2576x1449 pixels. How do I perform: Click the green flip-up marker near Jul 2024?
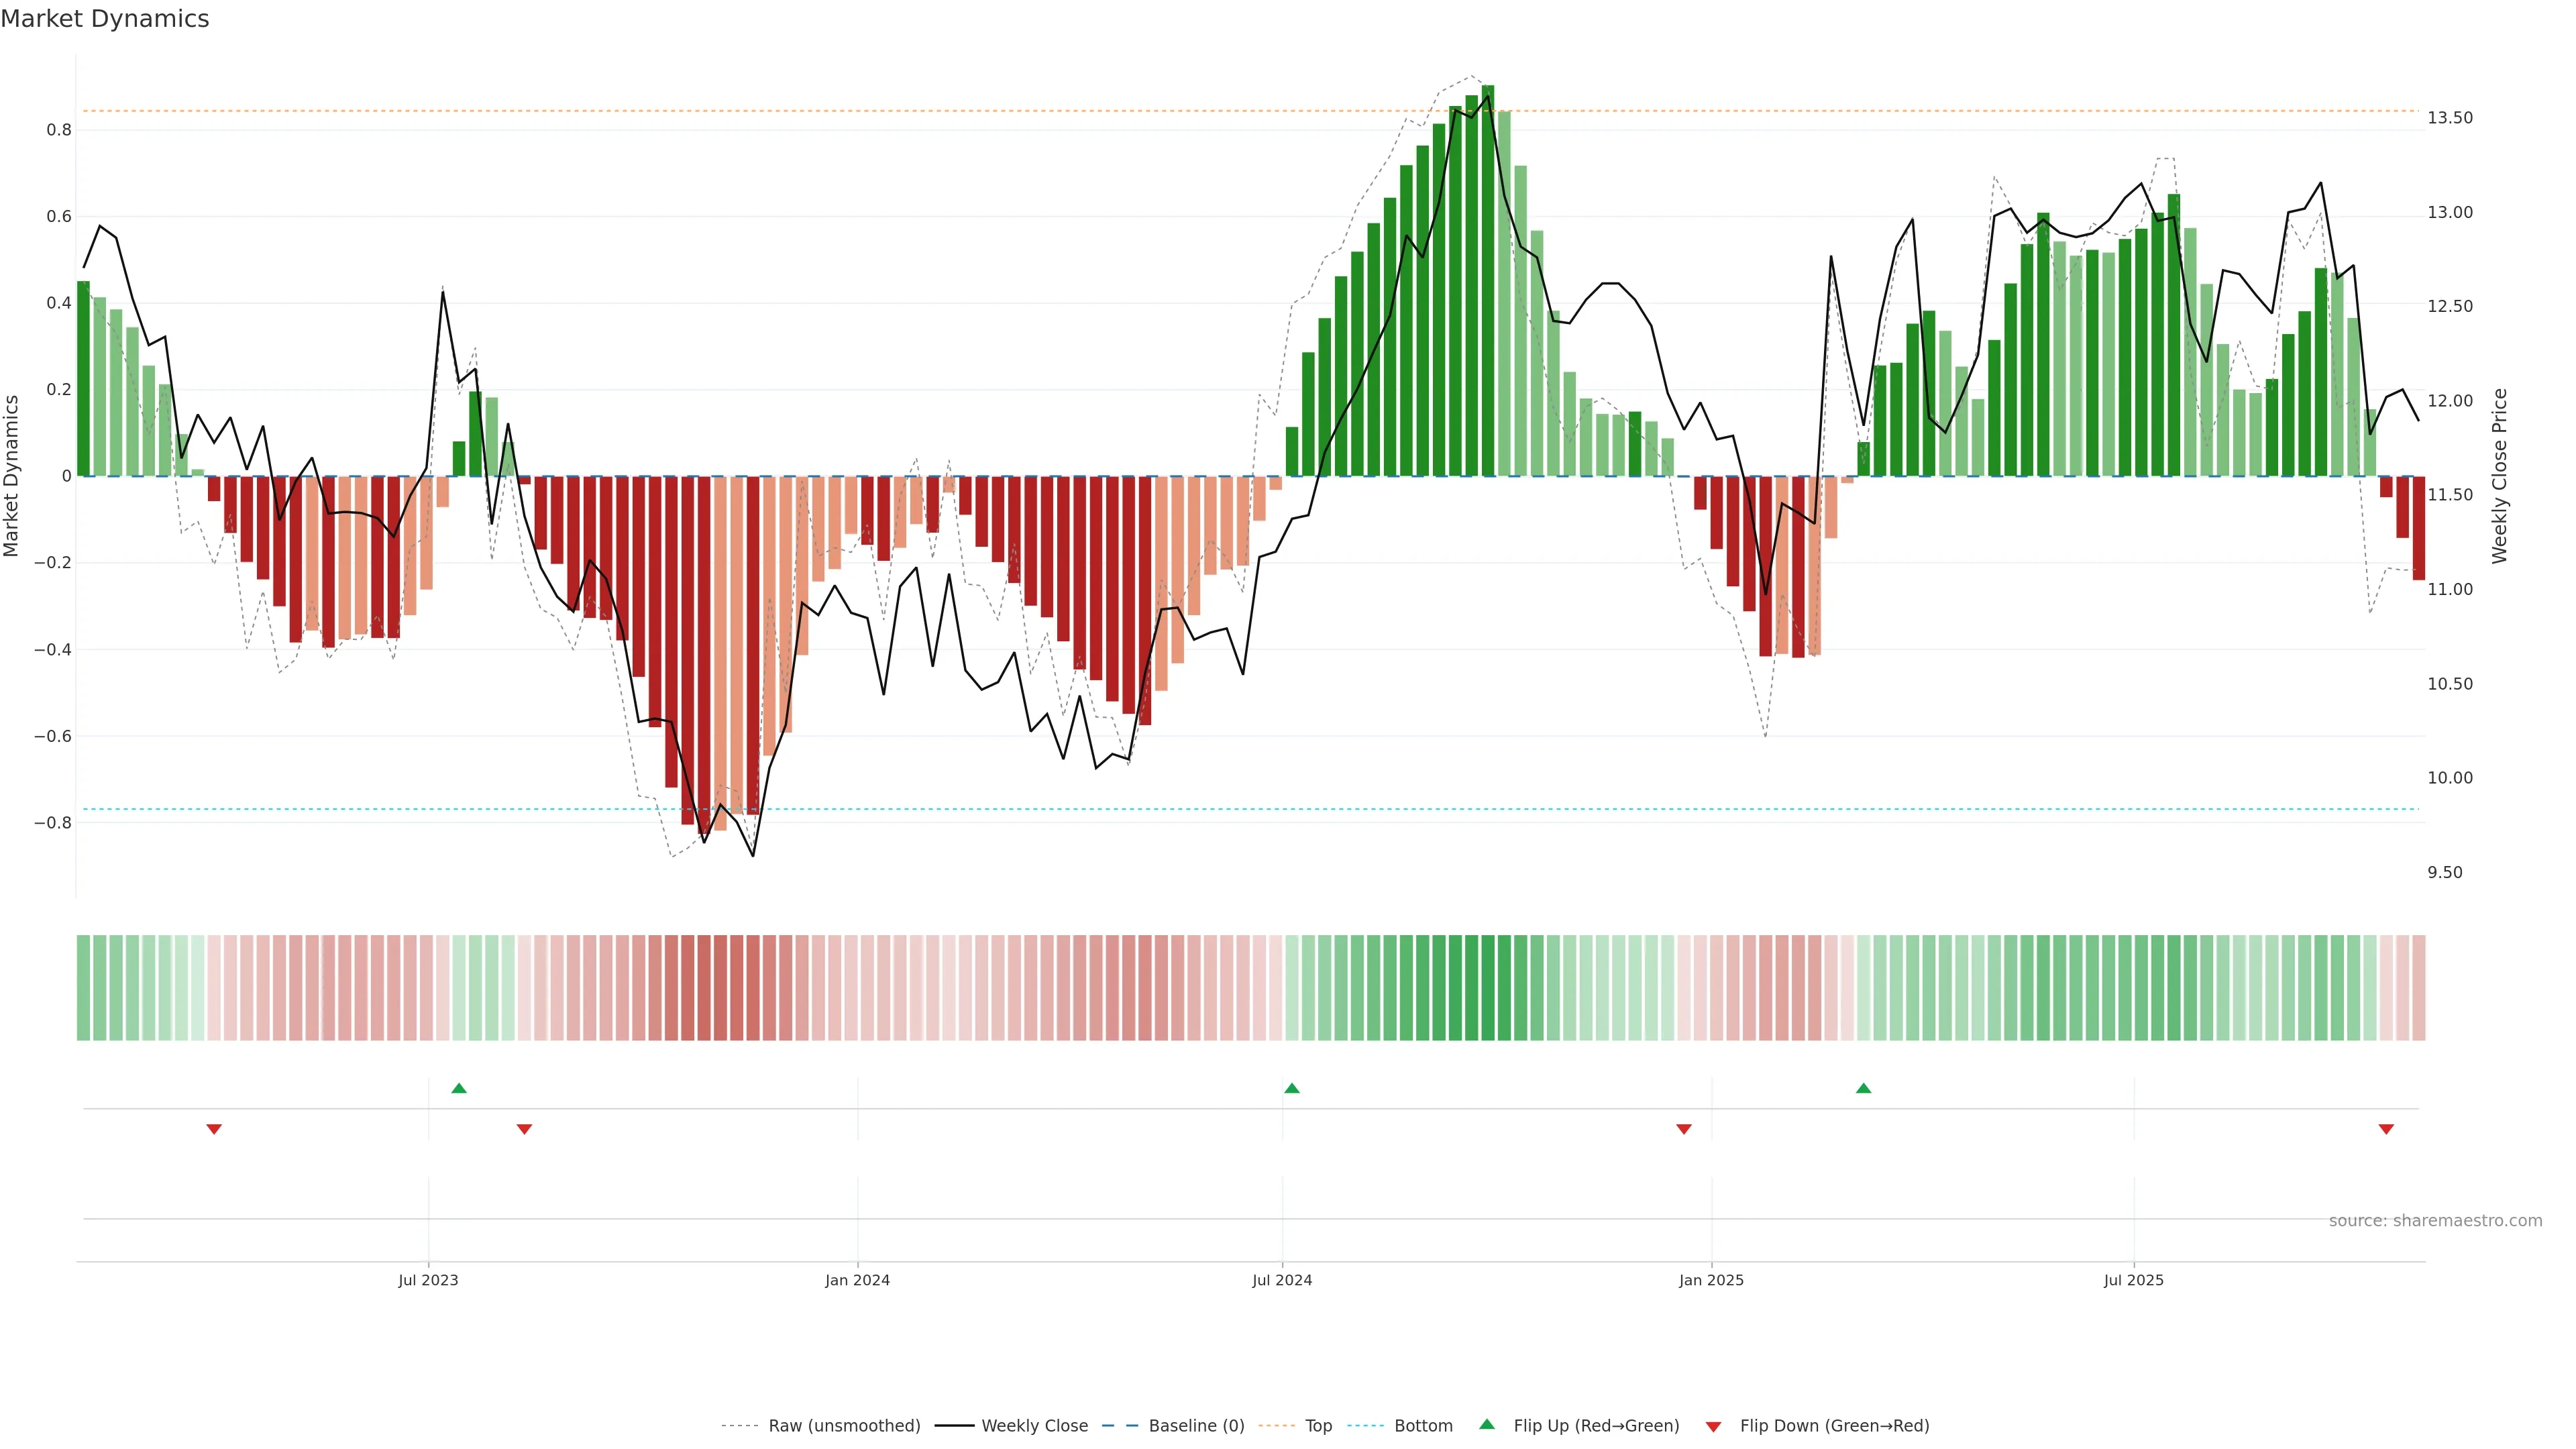click(1291, 1088)
